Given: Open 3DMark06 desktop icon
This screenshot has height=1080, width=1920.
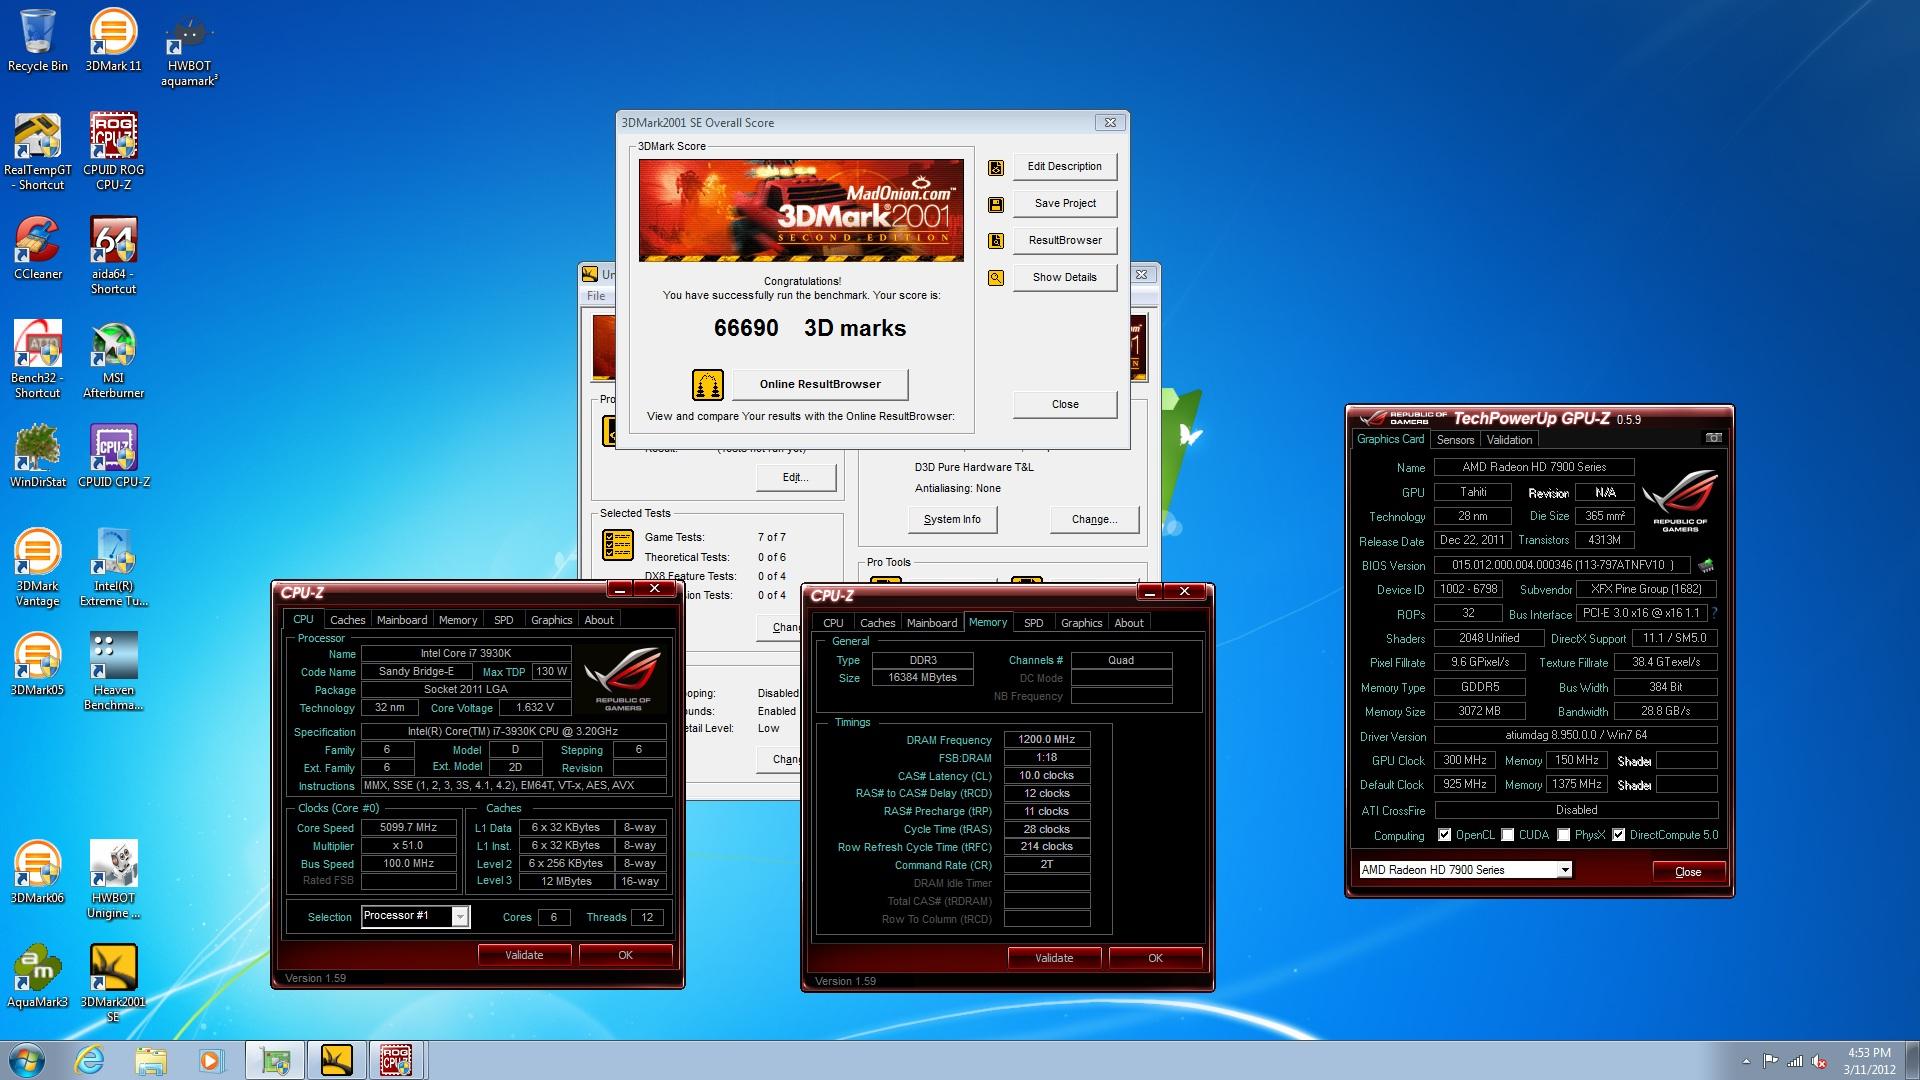Looking at the screenshot, I should pos(38,872).
